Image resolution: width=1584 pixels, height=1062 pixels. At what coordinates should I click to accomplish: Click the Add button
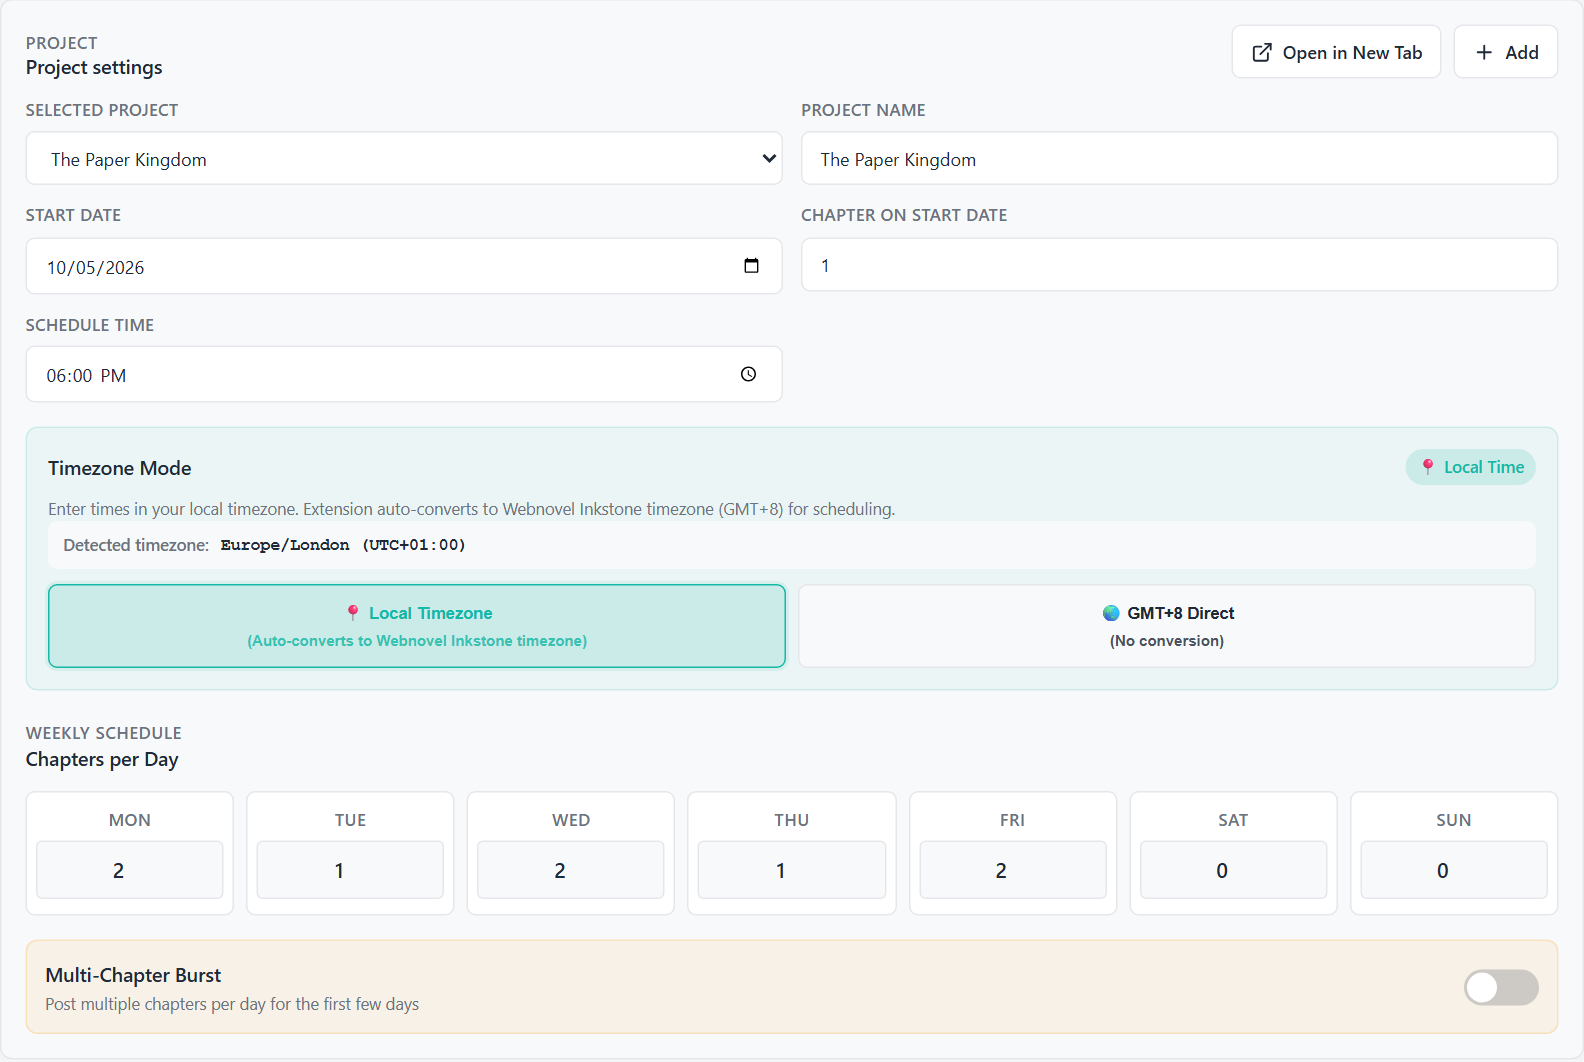(1506, 52)
